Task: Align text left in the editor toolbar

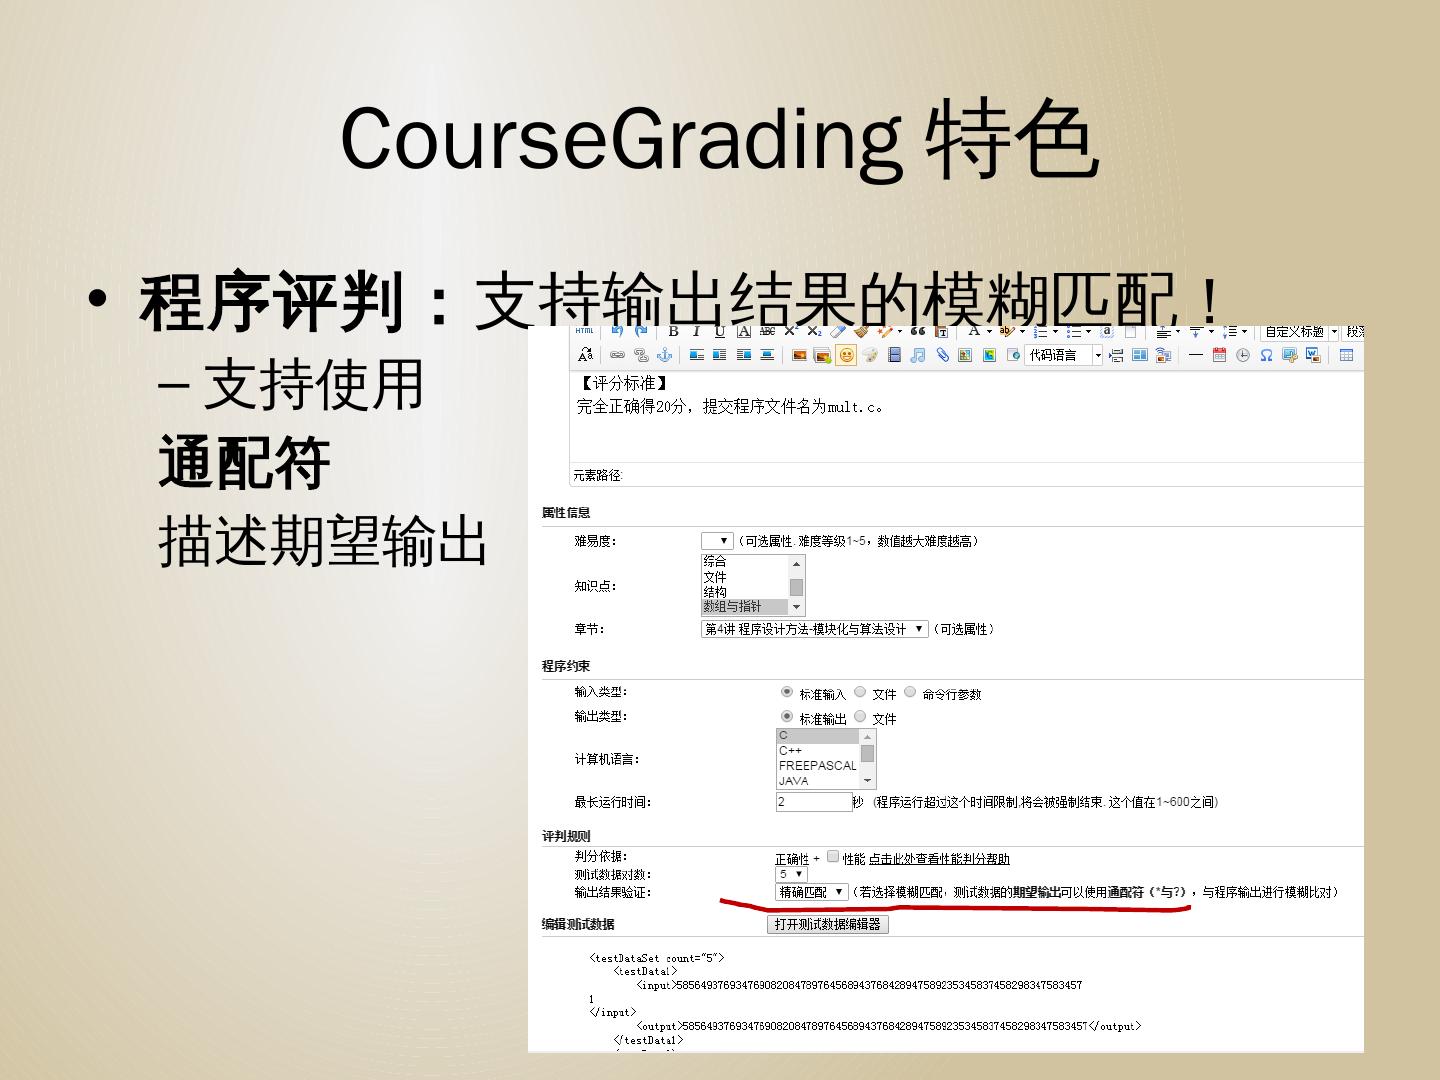Action: tap(697, 355)
